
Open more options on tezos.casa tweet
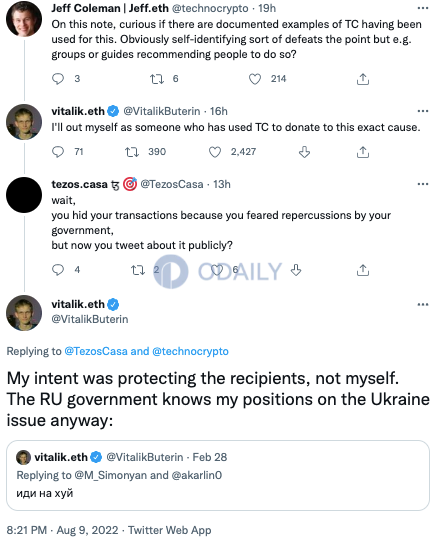(x=423, y=184)
